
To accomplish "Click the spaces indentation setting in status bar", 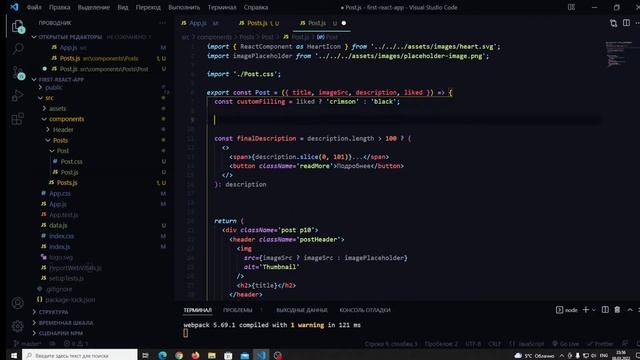I will pyautogui.click(x=441, y=344).
